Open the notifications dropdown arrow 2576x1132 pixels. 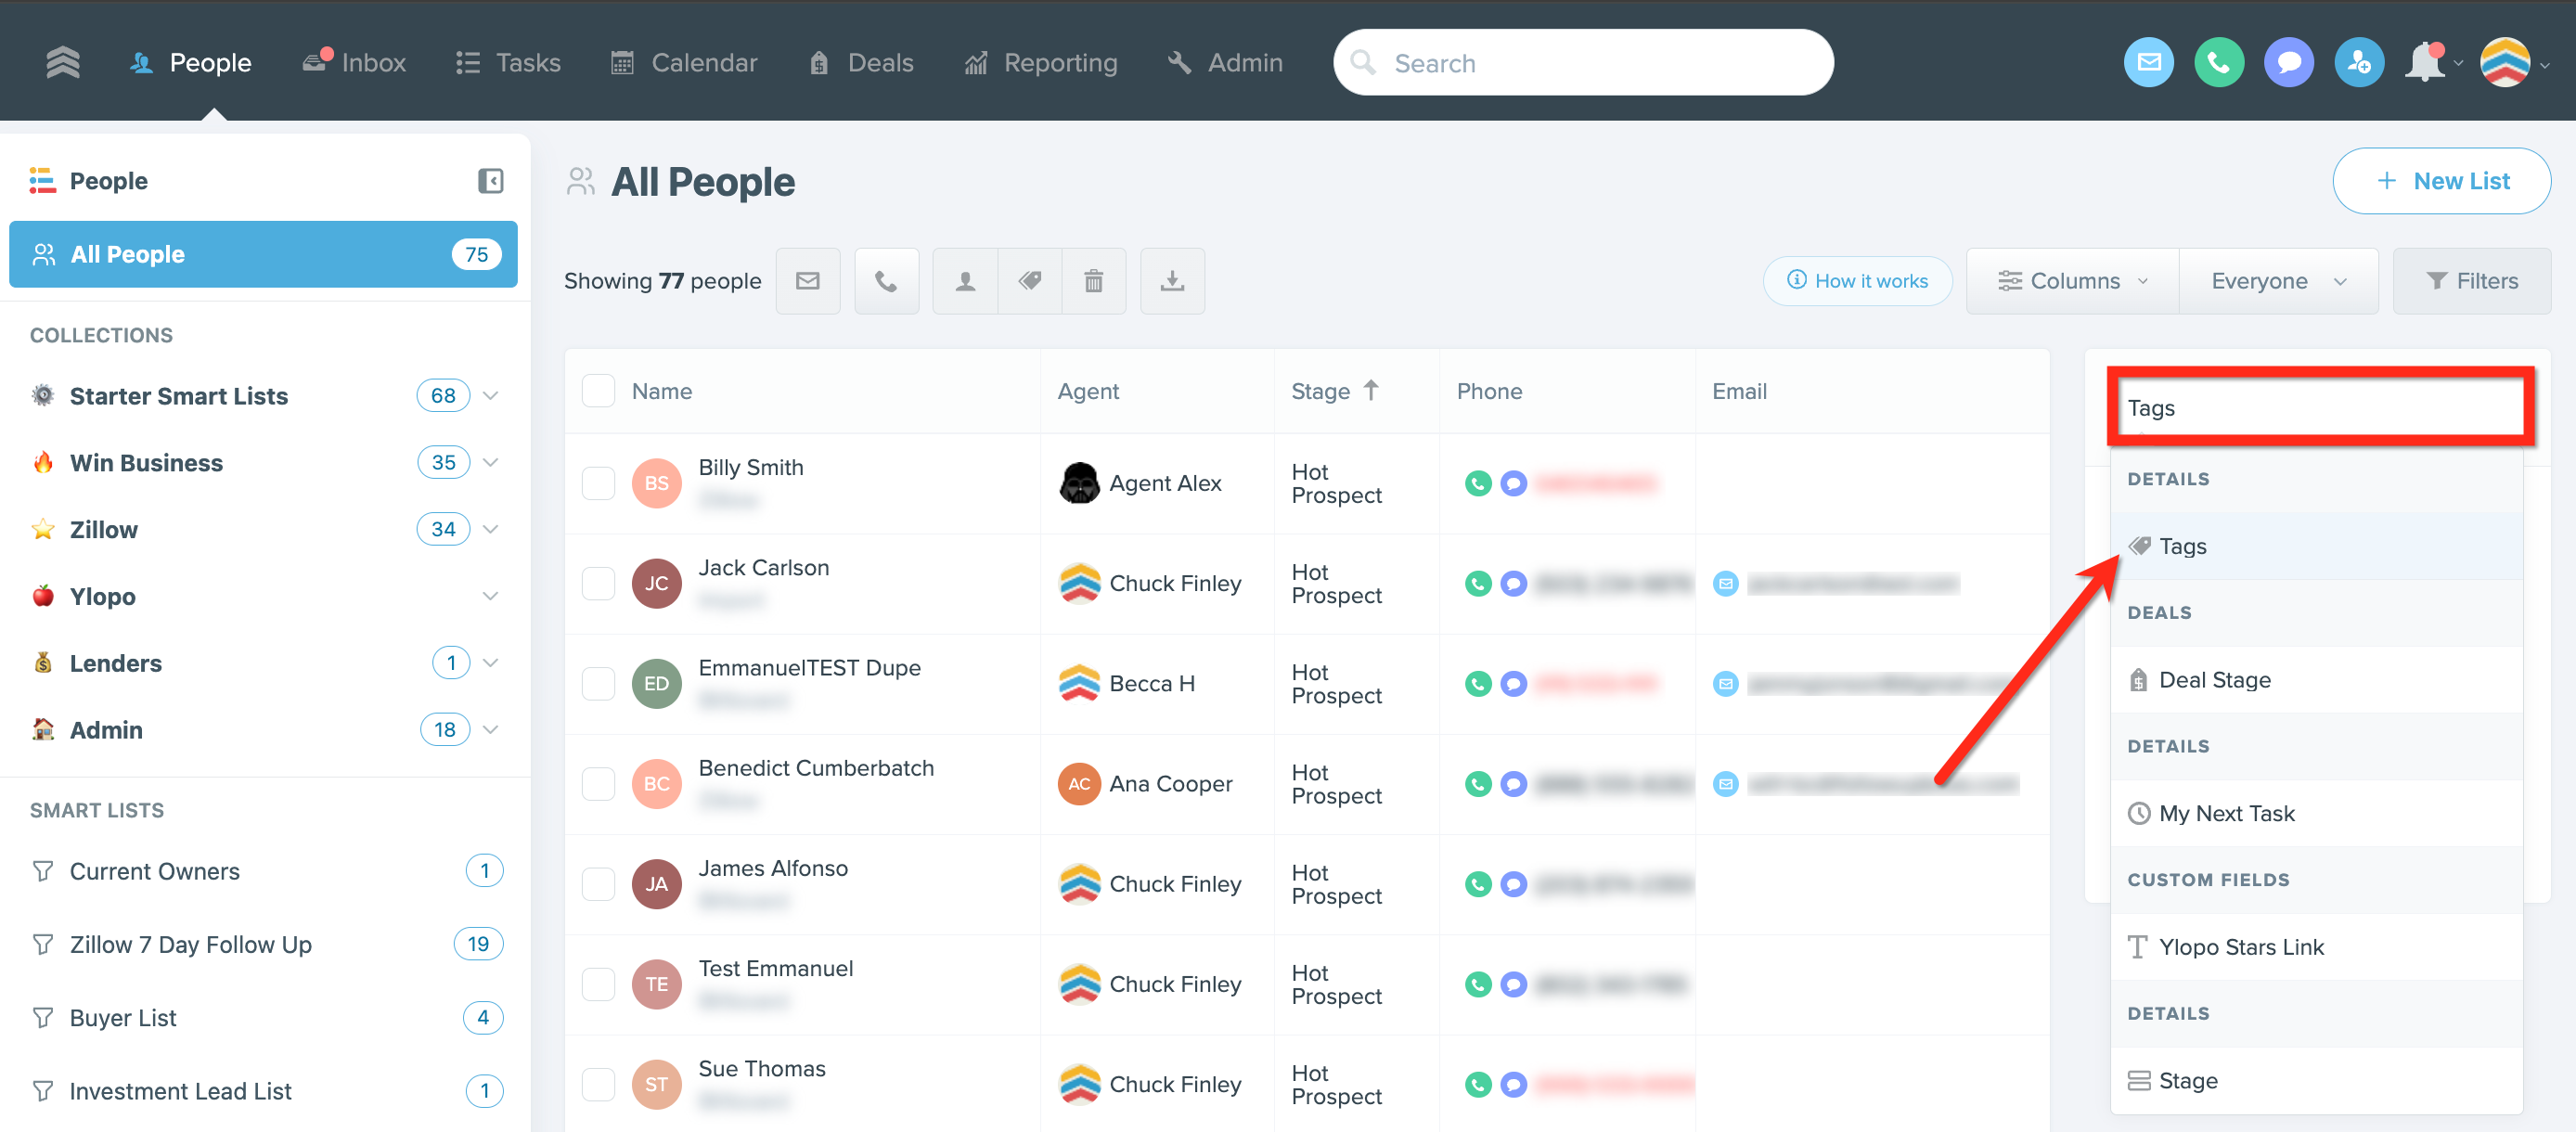click(2457, 64)
